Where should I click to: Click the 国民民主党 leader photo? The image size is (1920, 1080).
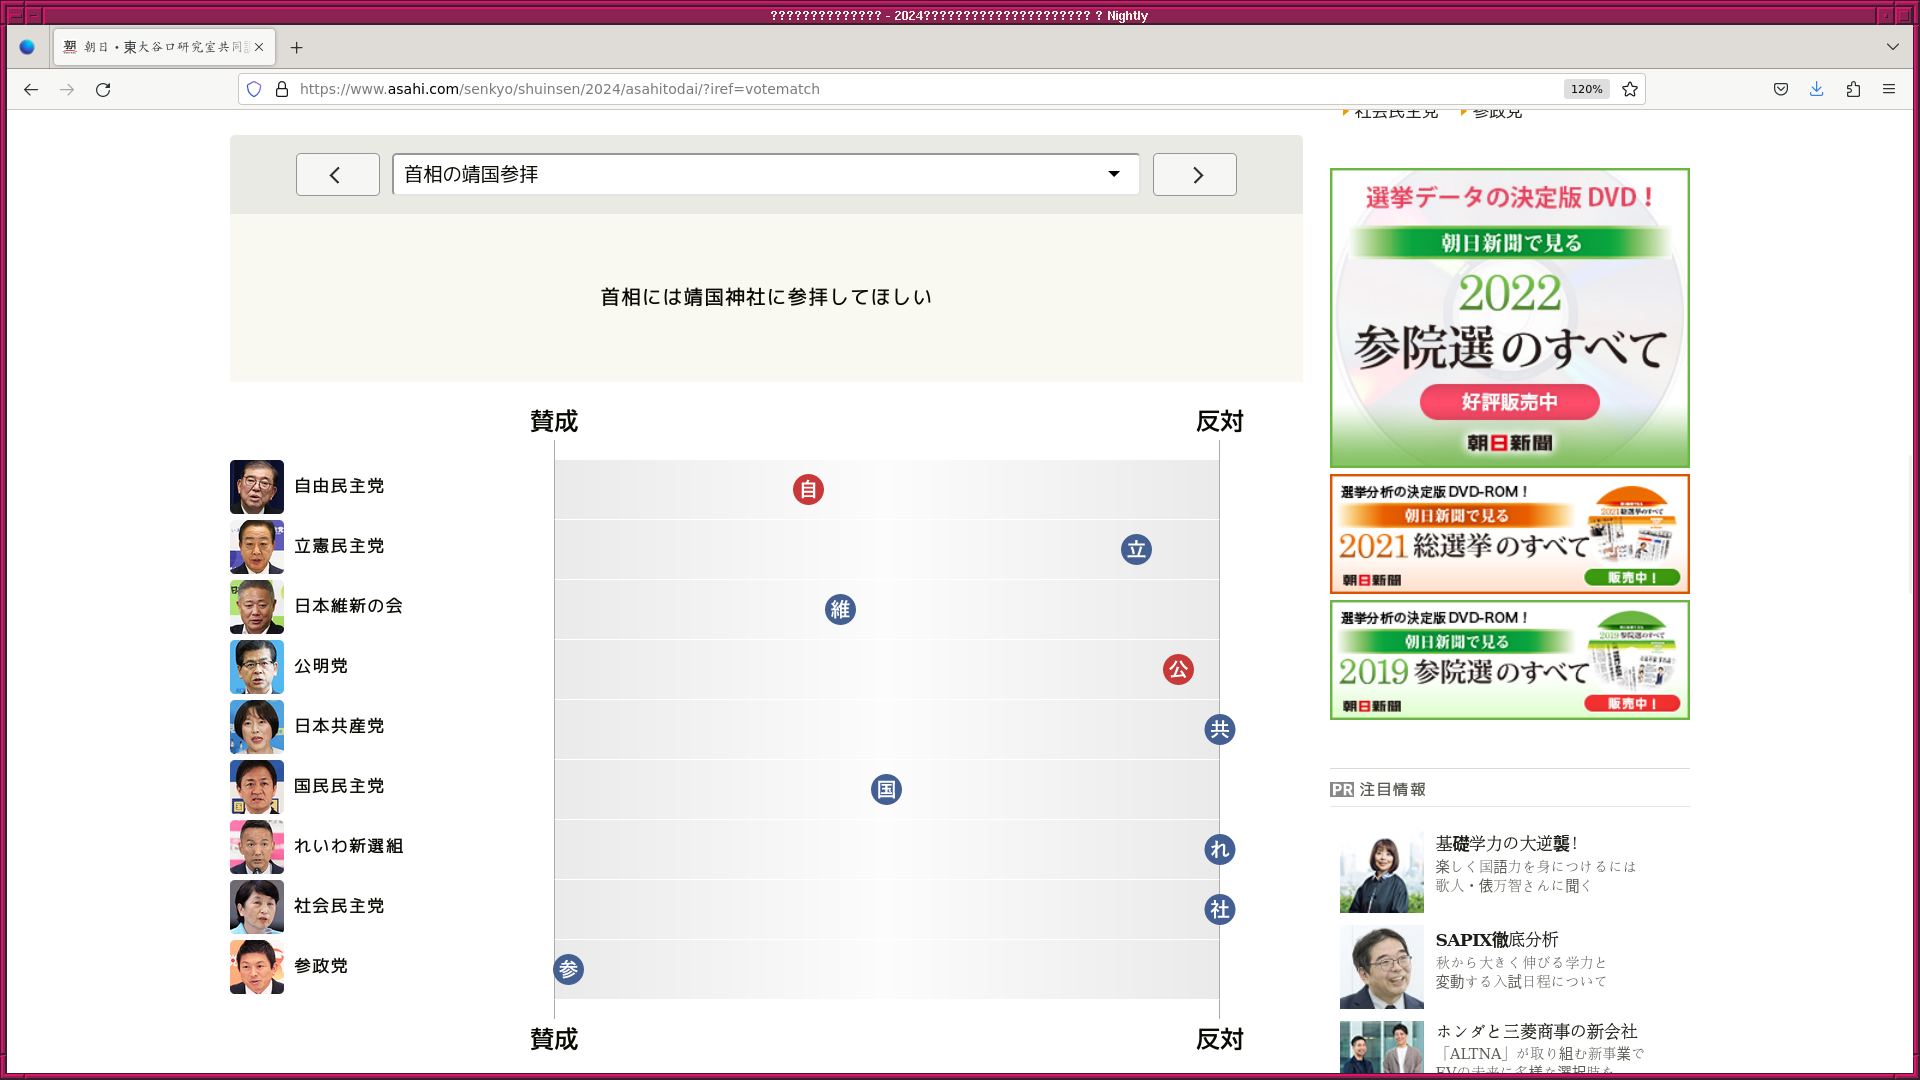pos(257,787)
